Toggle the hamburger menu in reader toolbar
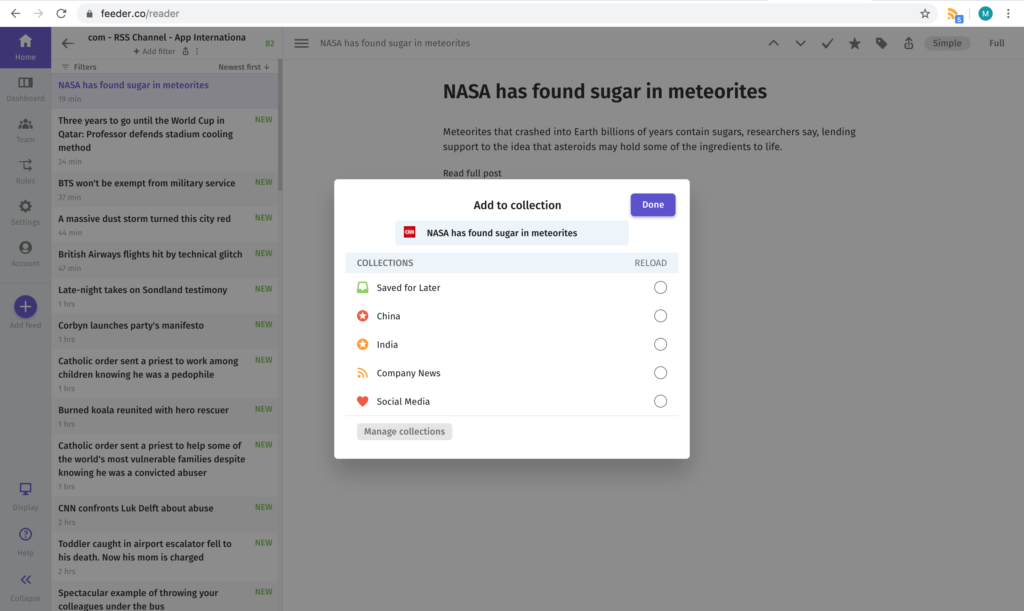The image size is (1024, 611). pyautogui.click(x=301, y=43)
